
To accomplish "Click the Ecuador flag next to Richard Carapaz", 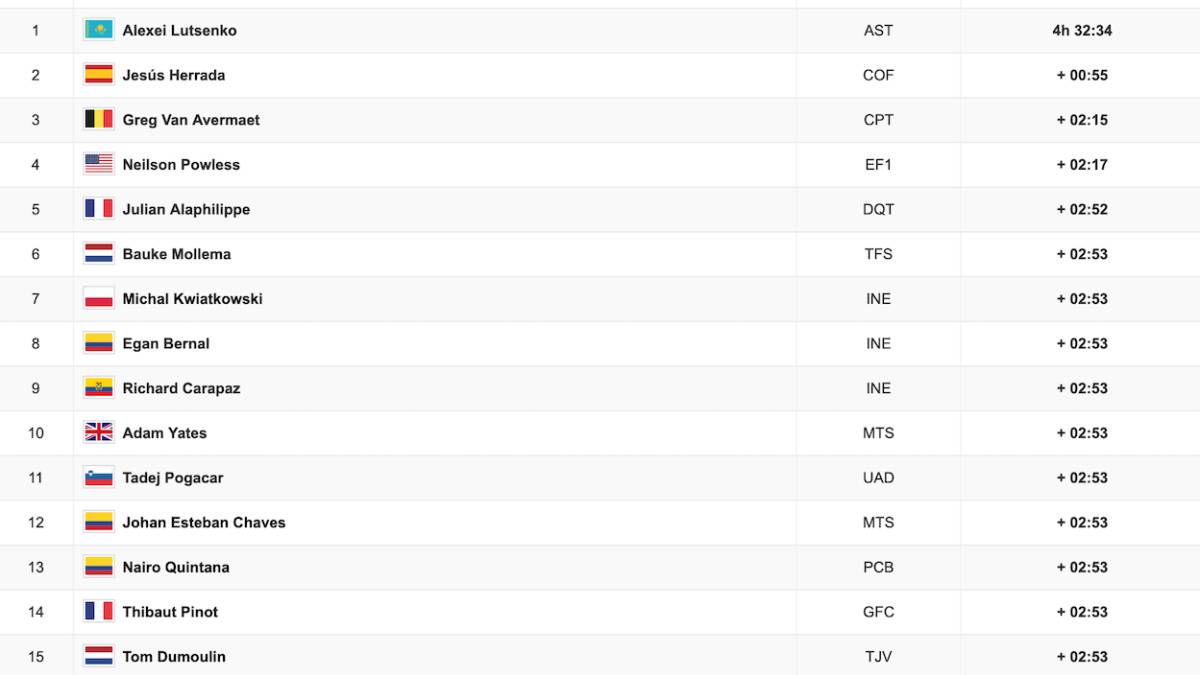I will point(98,388).
